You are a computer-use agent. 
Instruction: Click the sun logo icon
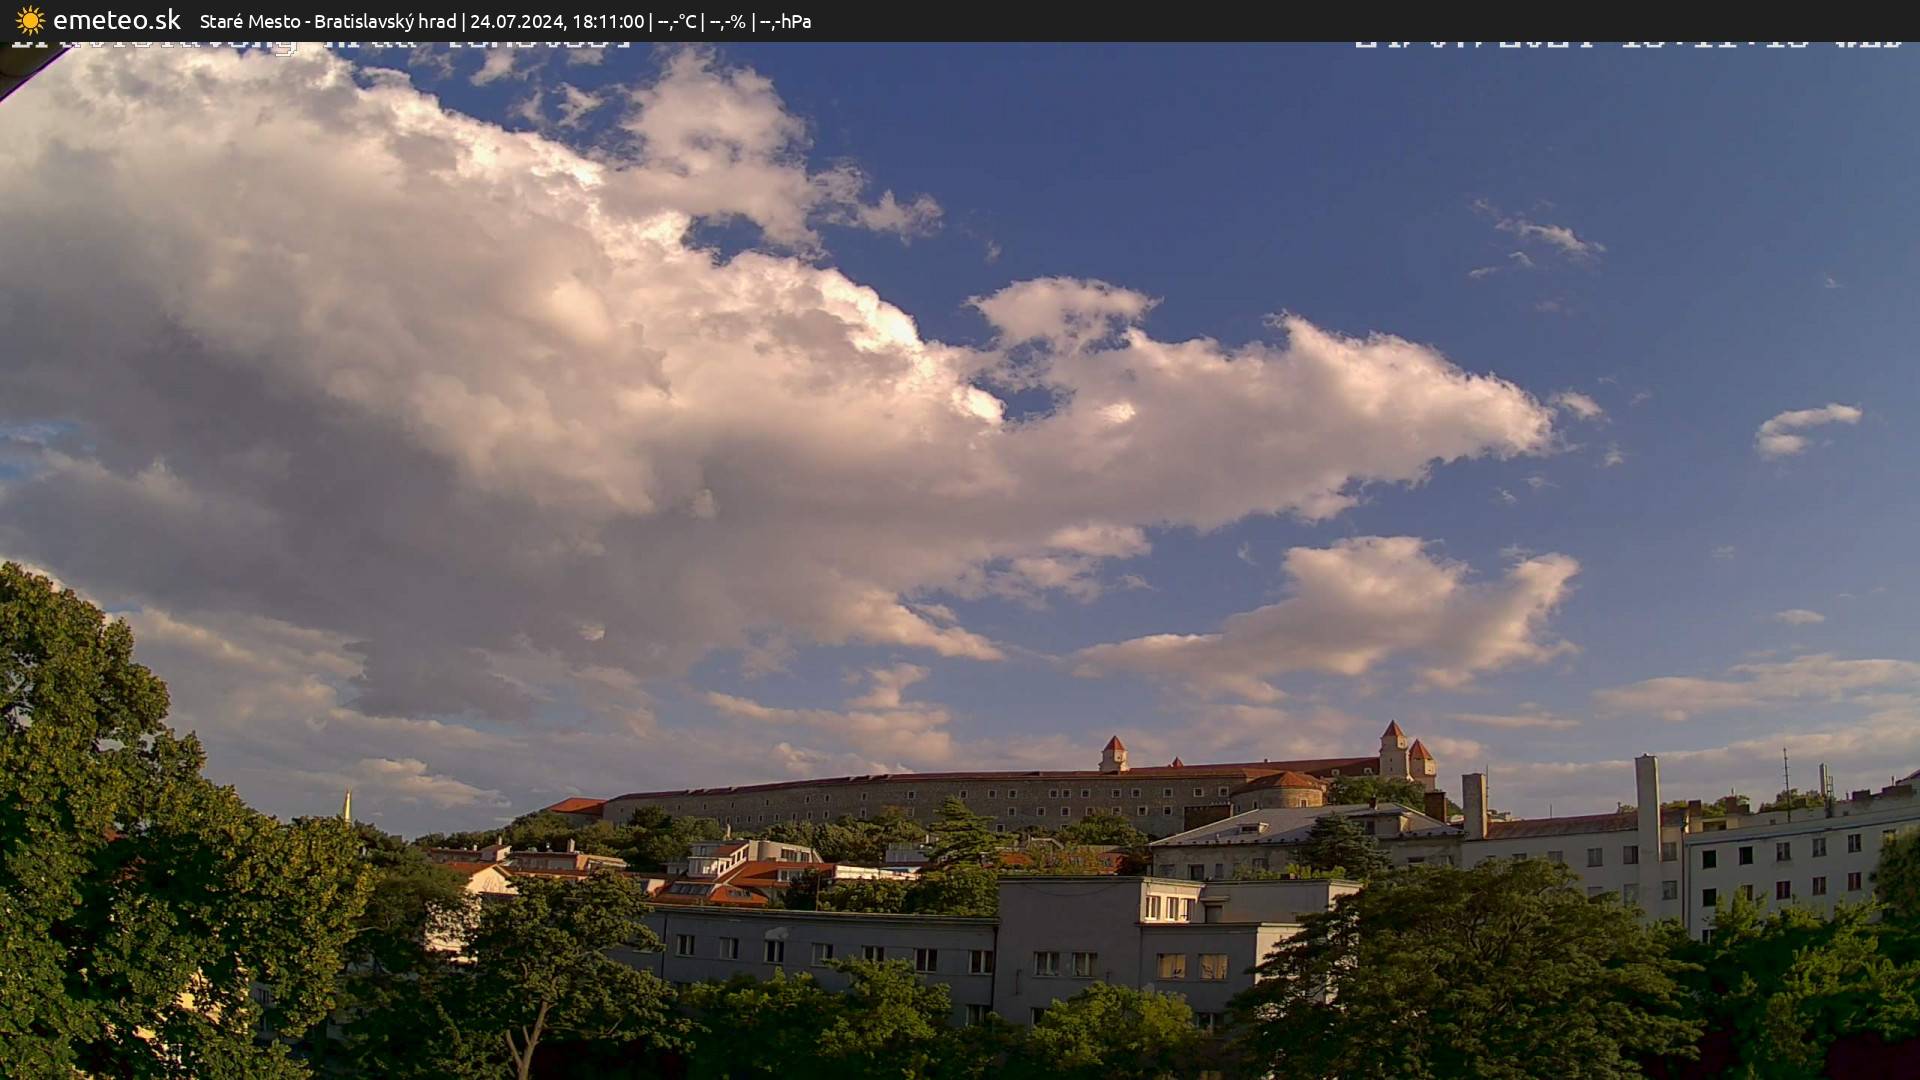click(x=30, y=20)
